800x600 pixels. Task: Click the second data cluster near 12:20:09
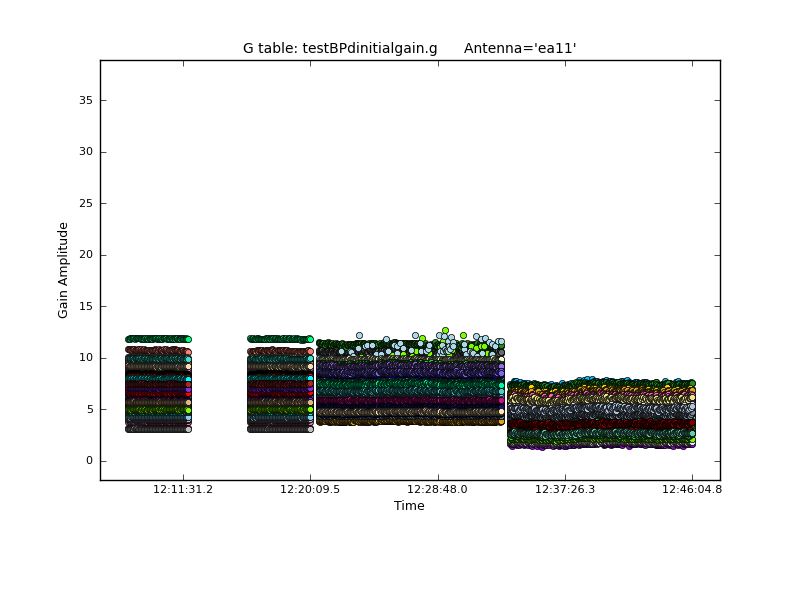[280, 385]
